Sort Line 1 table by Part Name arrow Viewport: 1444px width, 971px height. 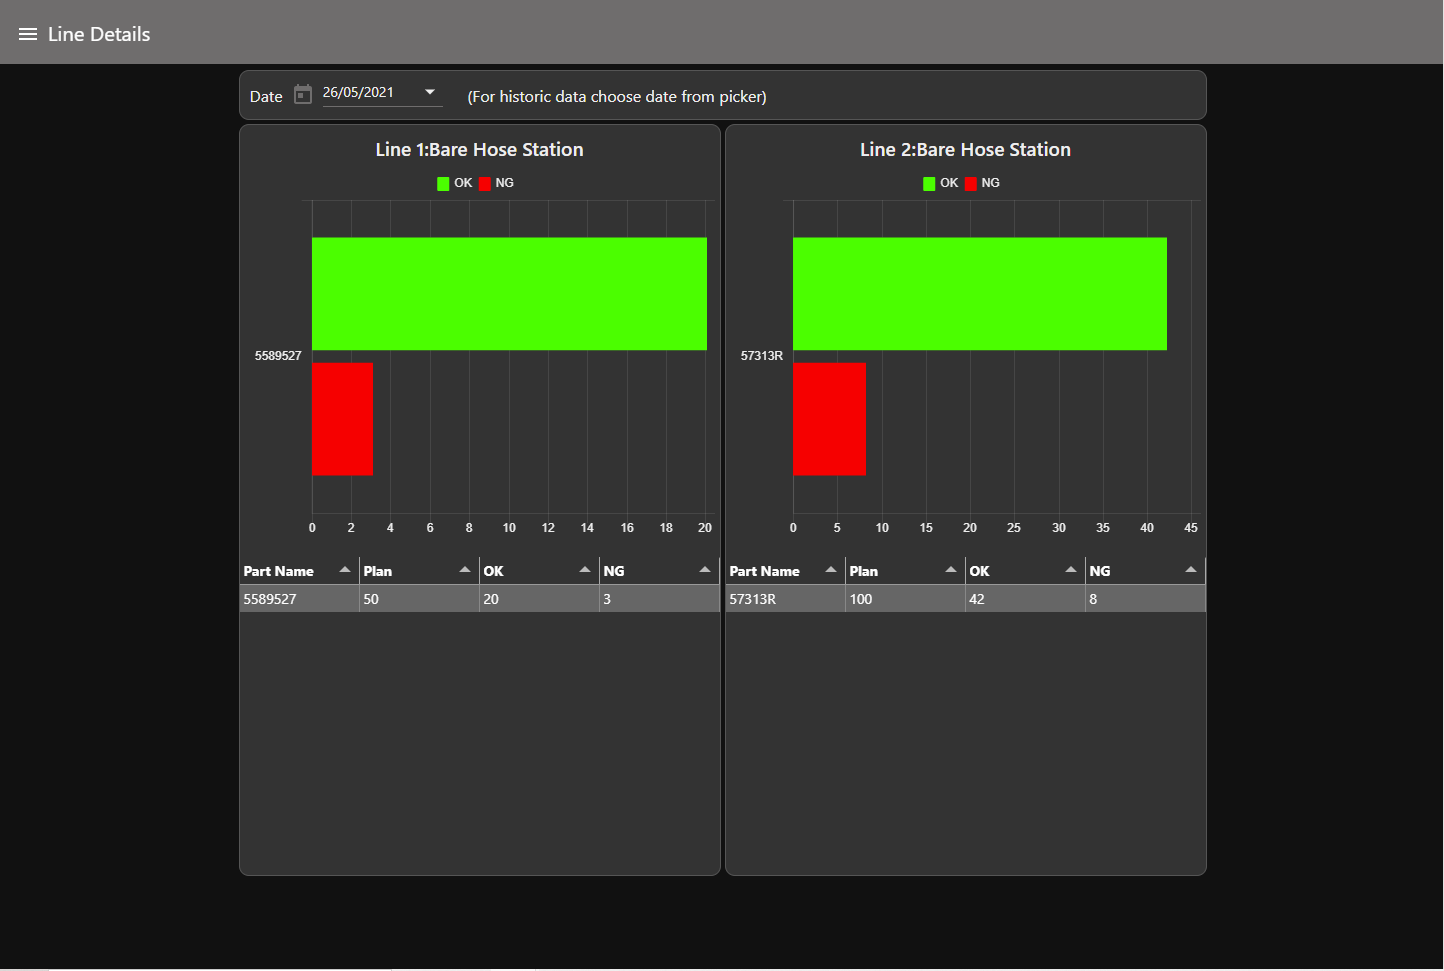345,570
